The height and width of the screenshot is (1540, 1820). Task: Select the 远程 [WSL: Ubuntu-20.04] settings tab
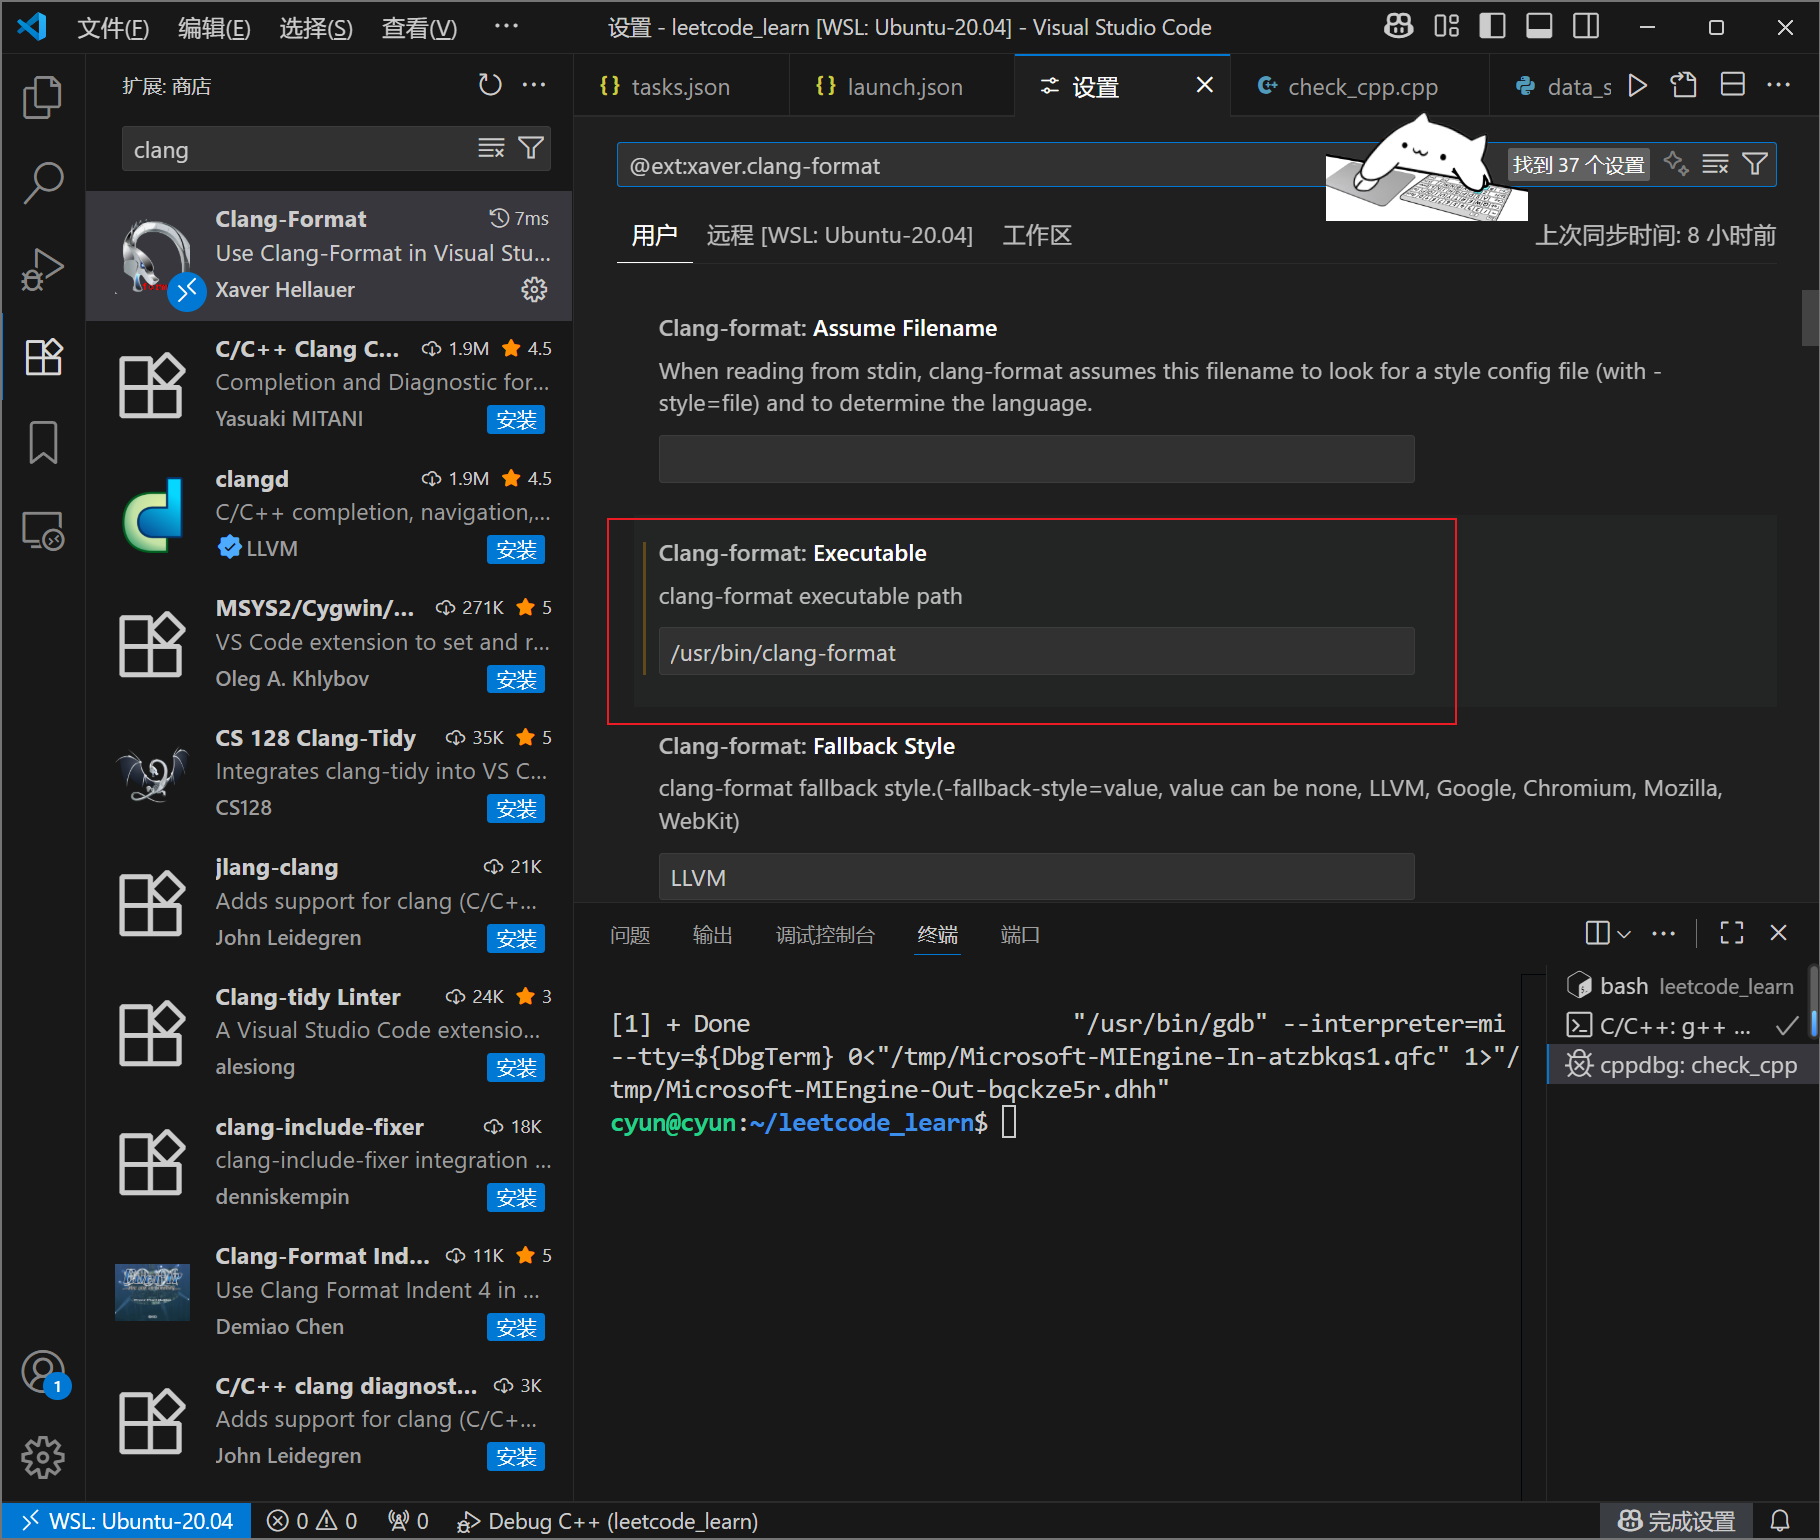839,236
